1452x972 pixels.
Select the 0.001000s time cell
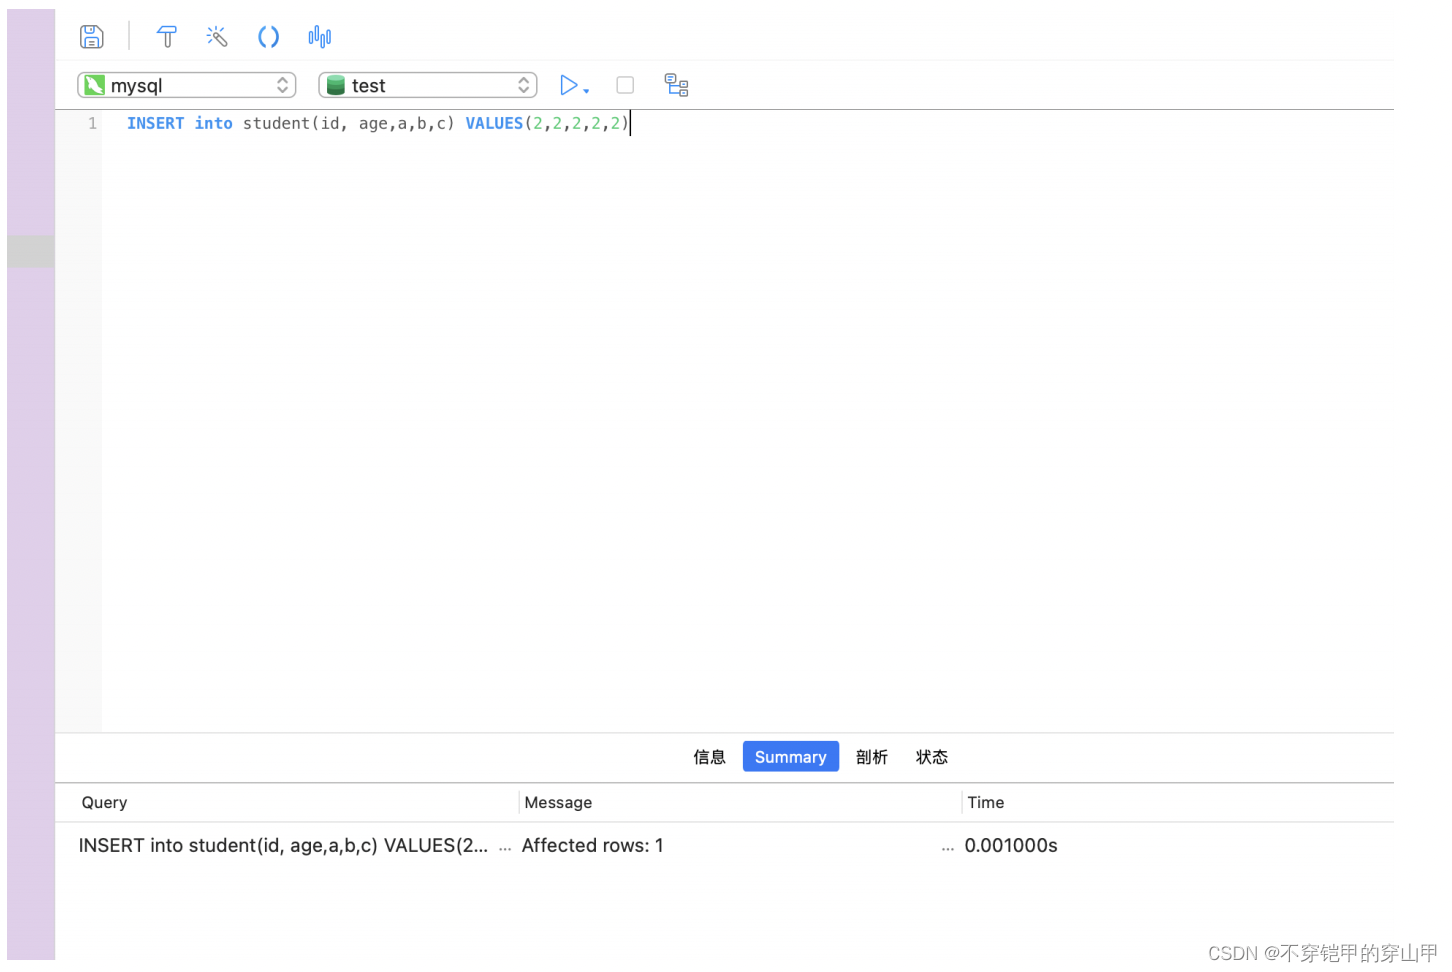click(x=1011, y=846)
